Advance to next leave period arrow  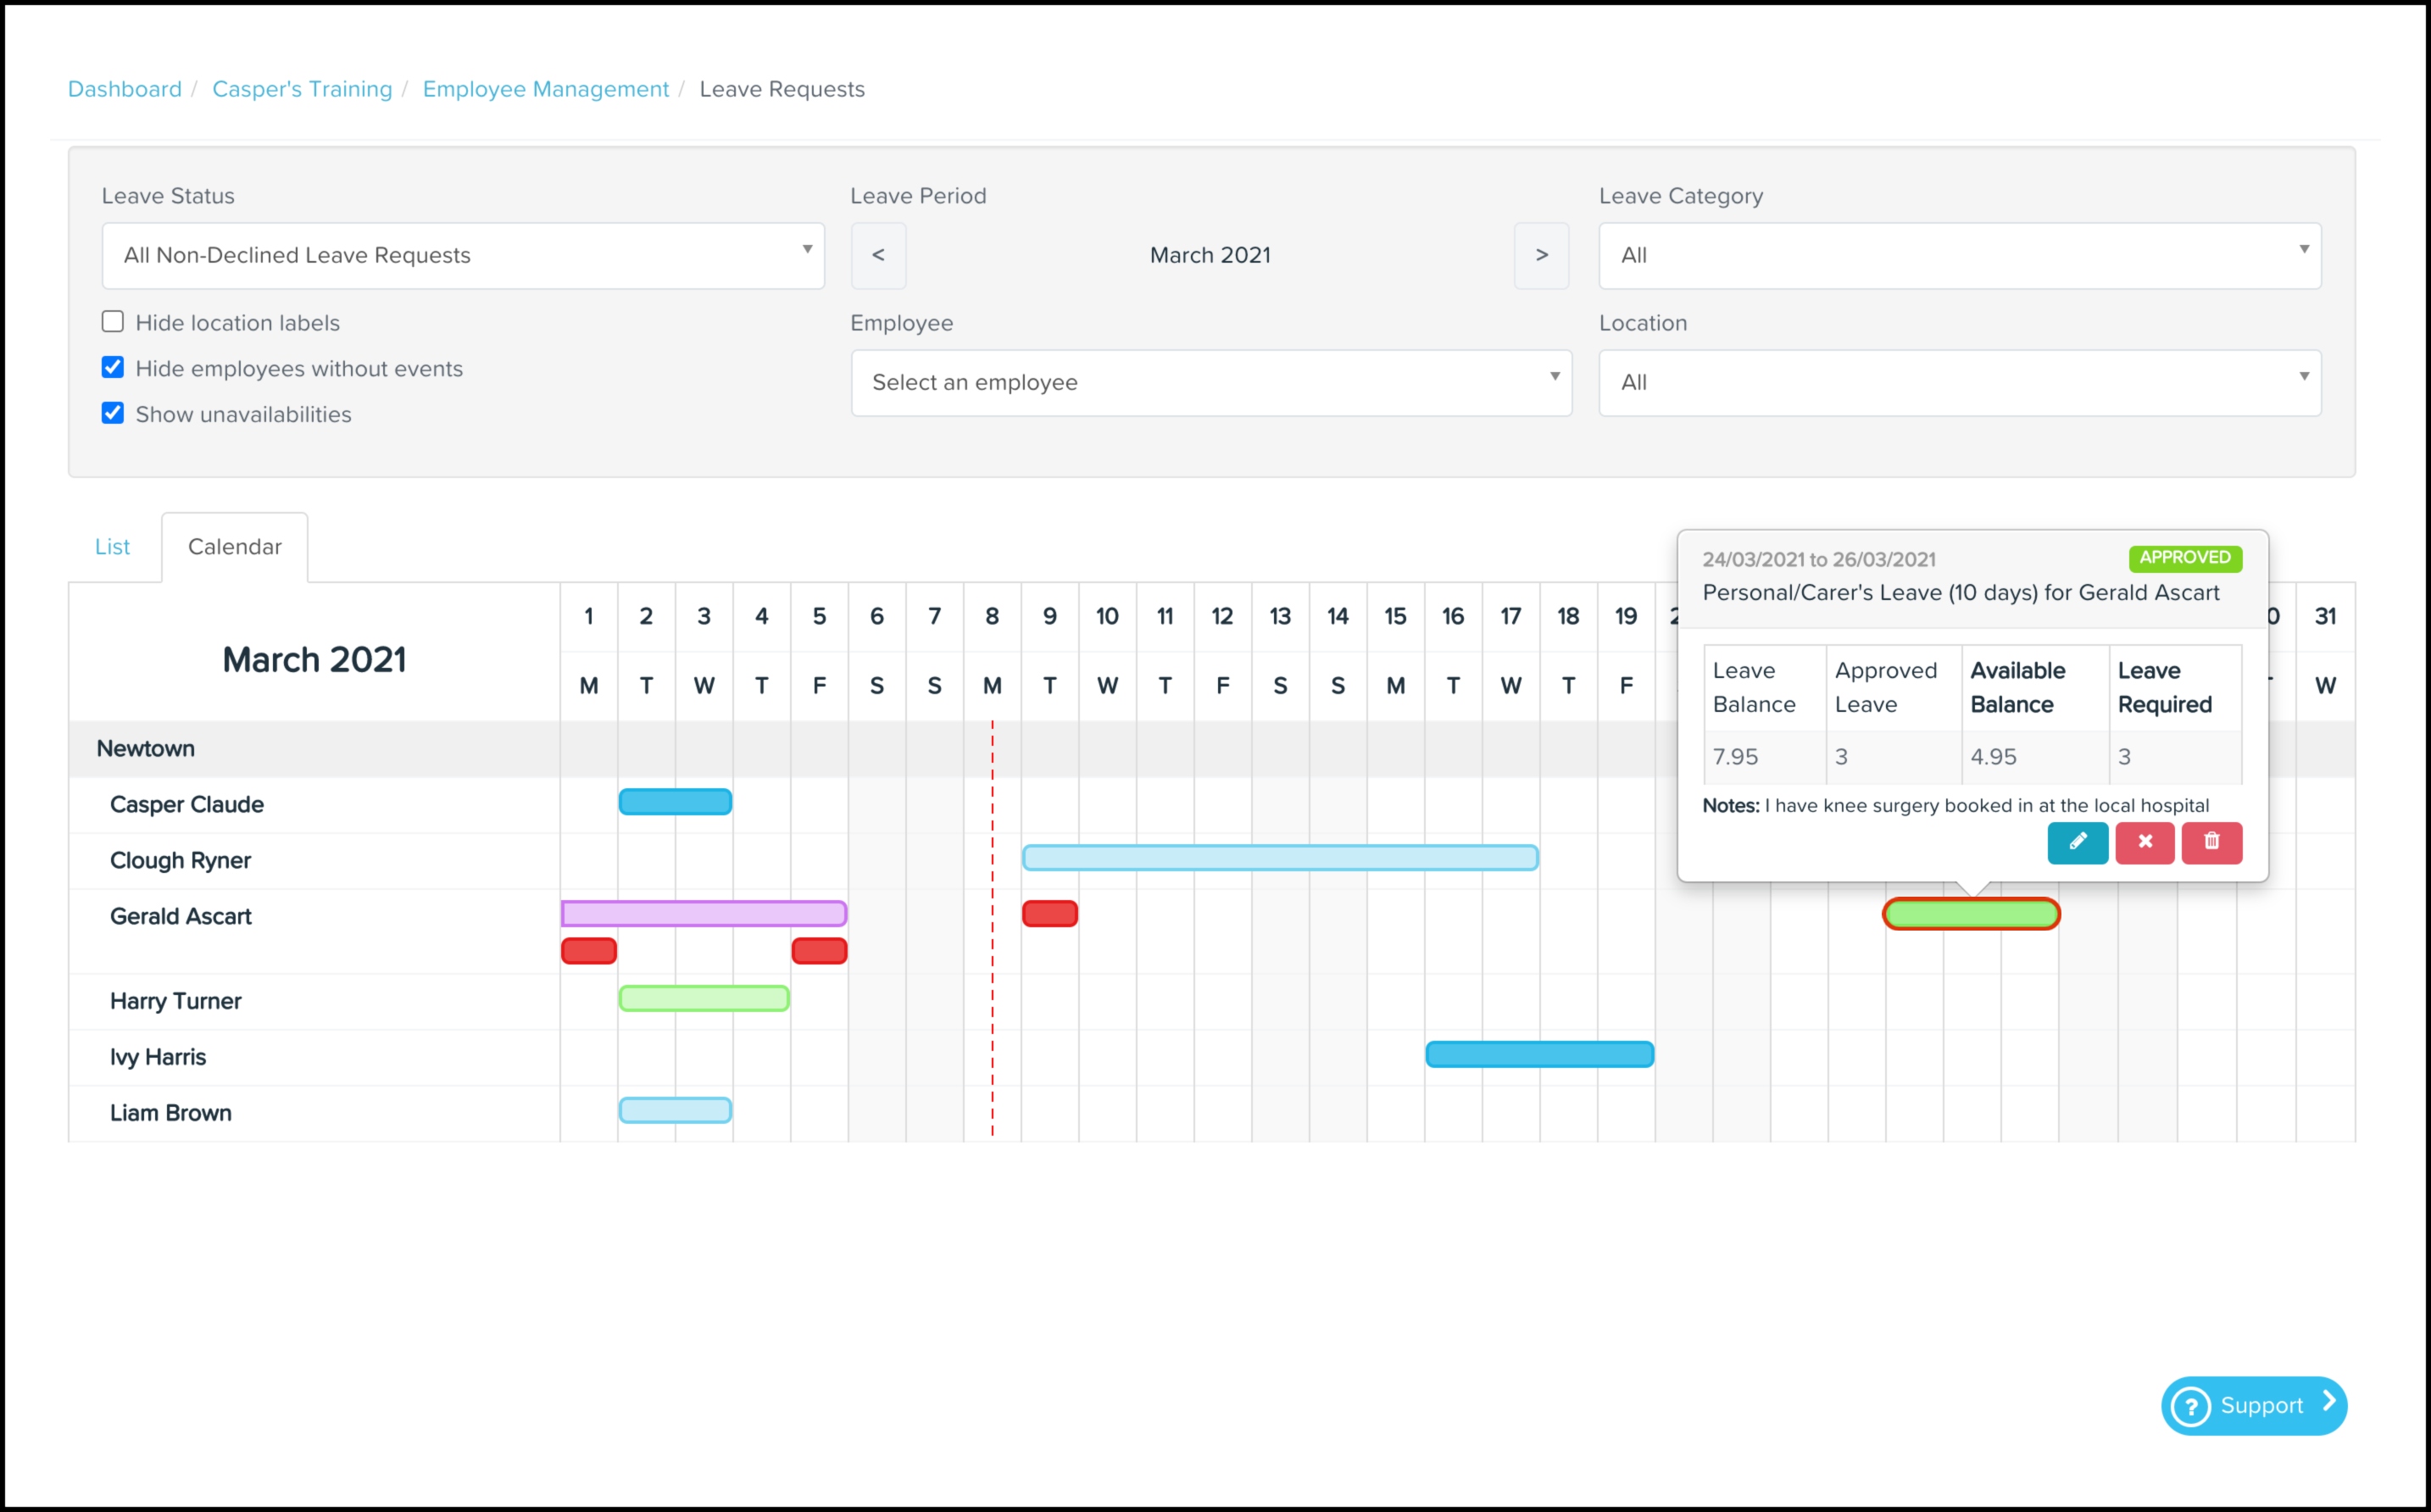point(1541,256)
